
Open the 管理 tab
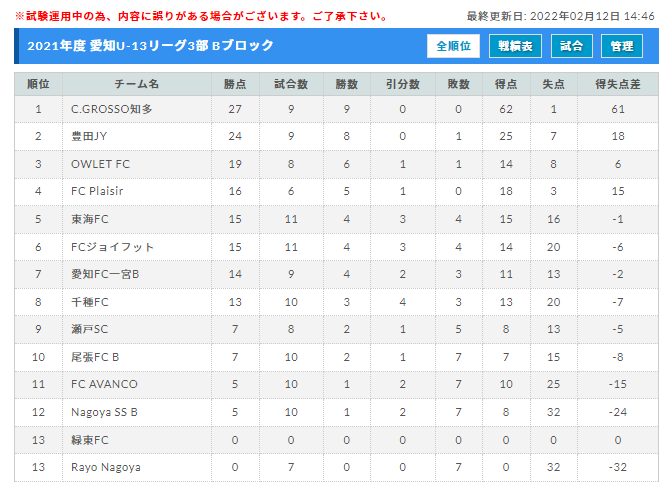622,46
